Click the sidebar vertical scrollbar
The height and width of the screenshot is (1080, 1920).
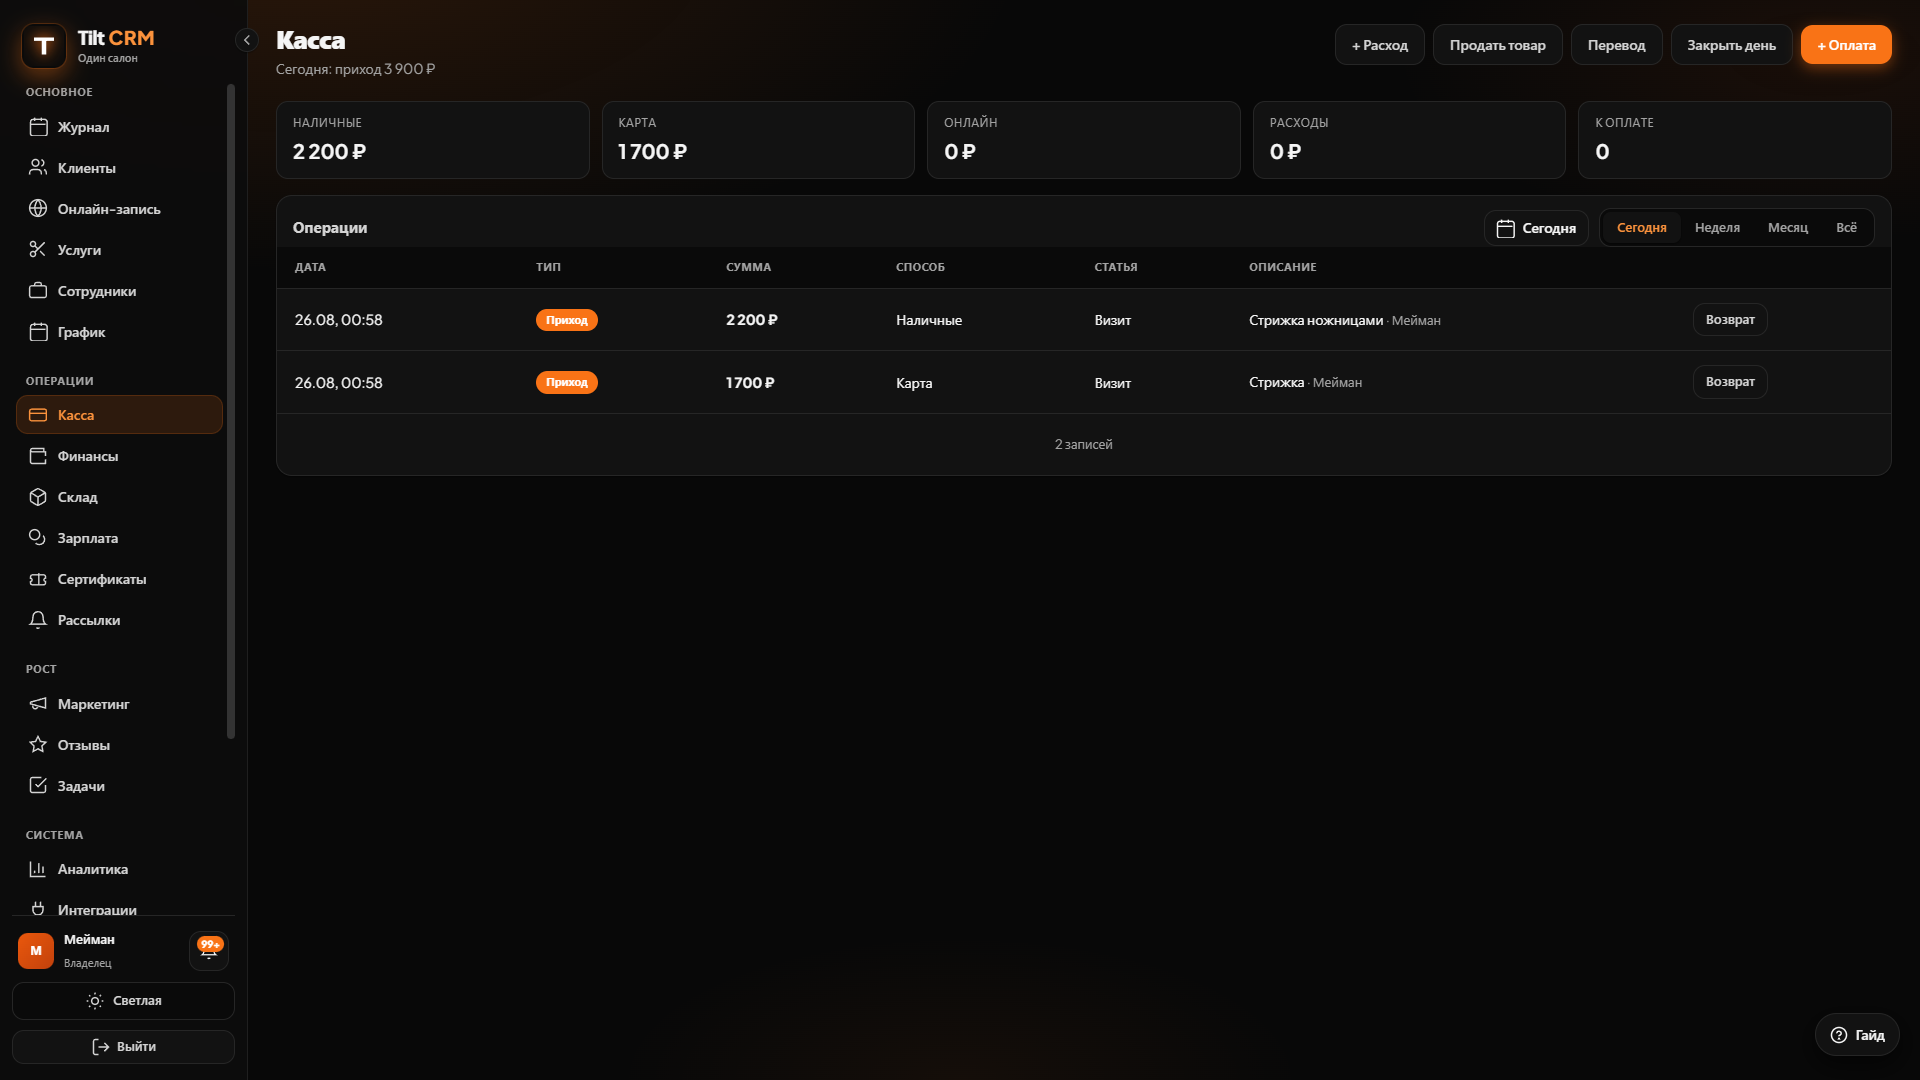click(x=231, y=411)
